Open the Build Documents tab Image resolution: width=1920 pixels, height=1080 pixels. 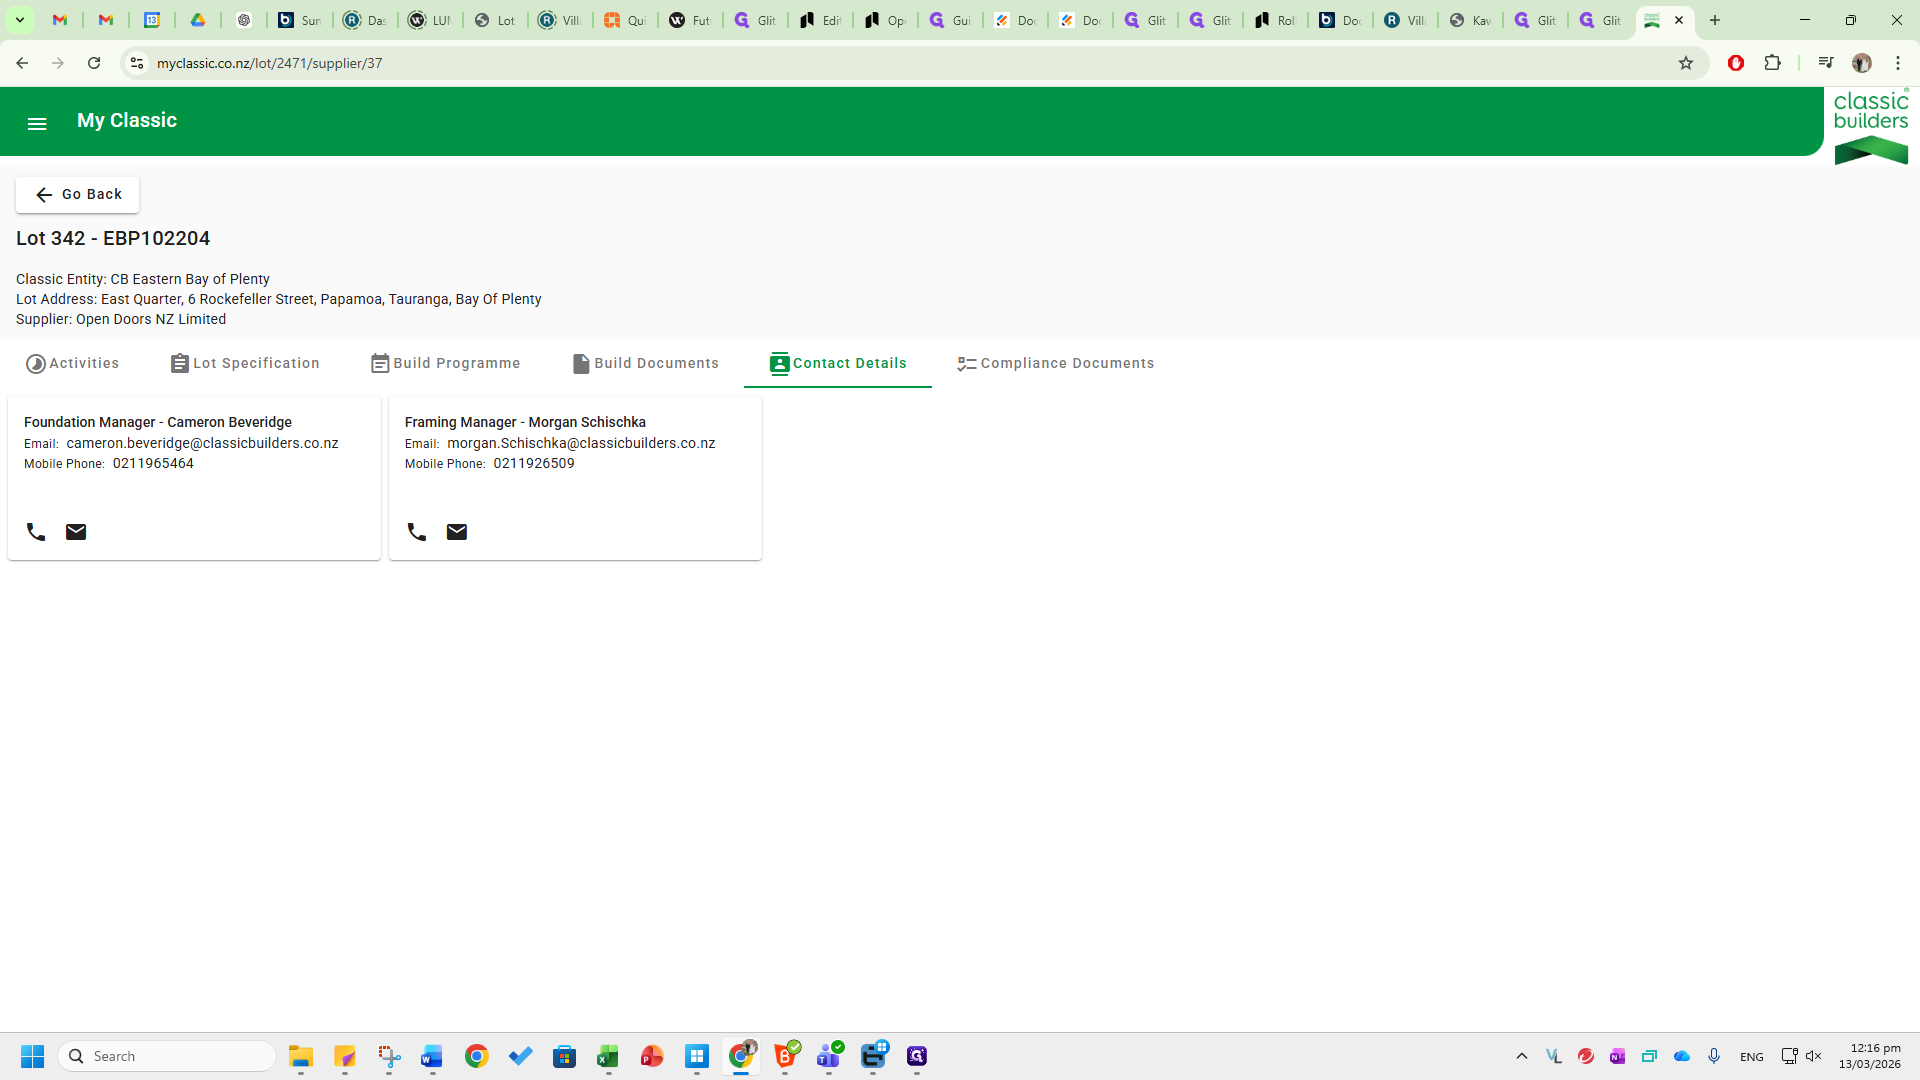pyautogui.click(x=645, y=363)
